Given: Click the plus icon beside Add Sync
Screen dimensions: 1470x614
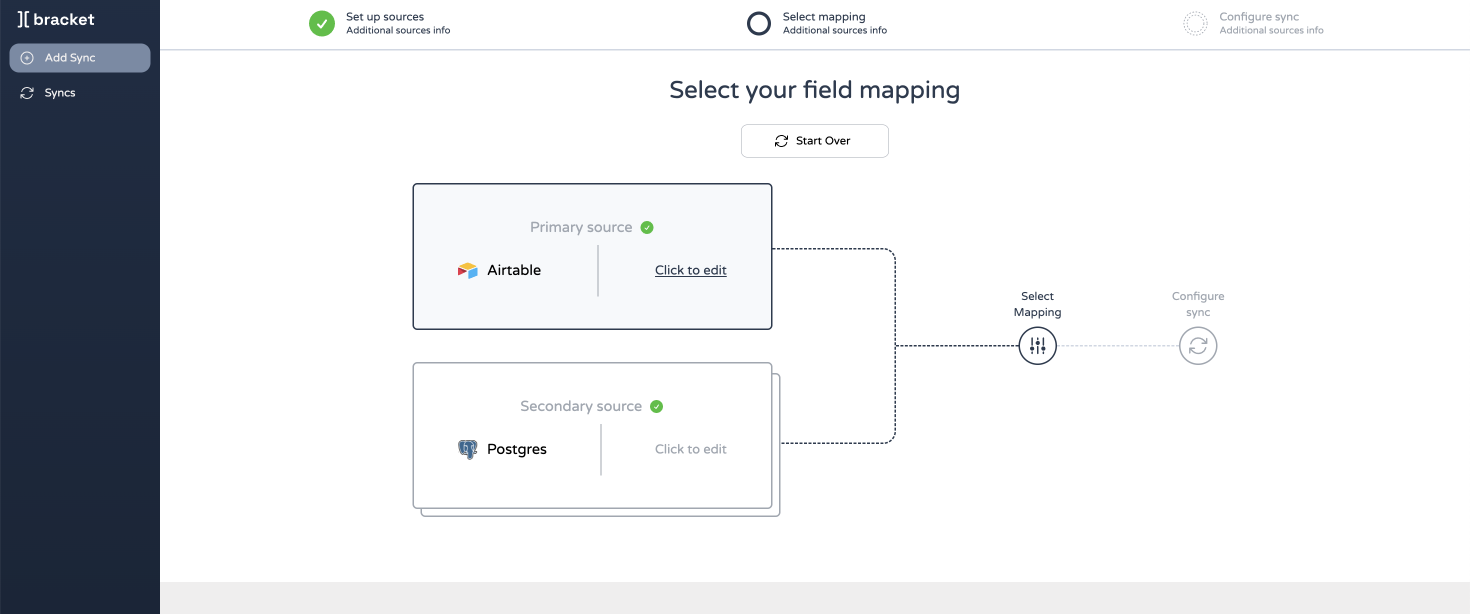Looking at the screenshot, I should (27, 58).
